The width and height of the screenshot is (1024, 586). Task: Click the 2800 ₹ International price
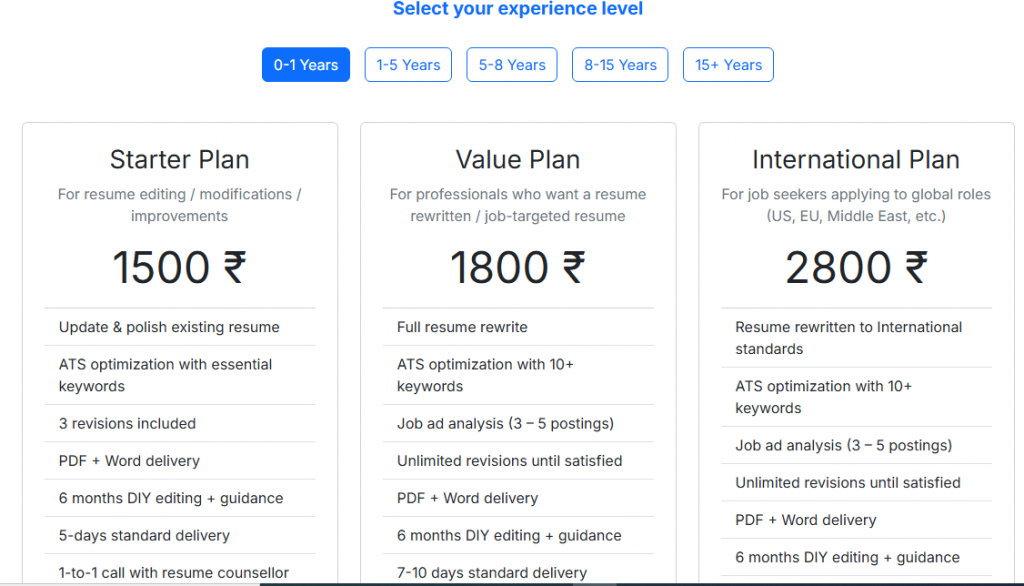point(856,268)
